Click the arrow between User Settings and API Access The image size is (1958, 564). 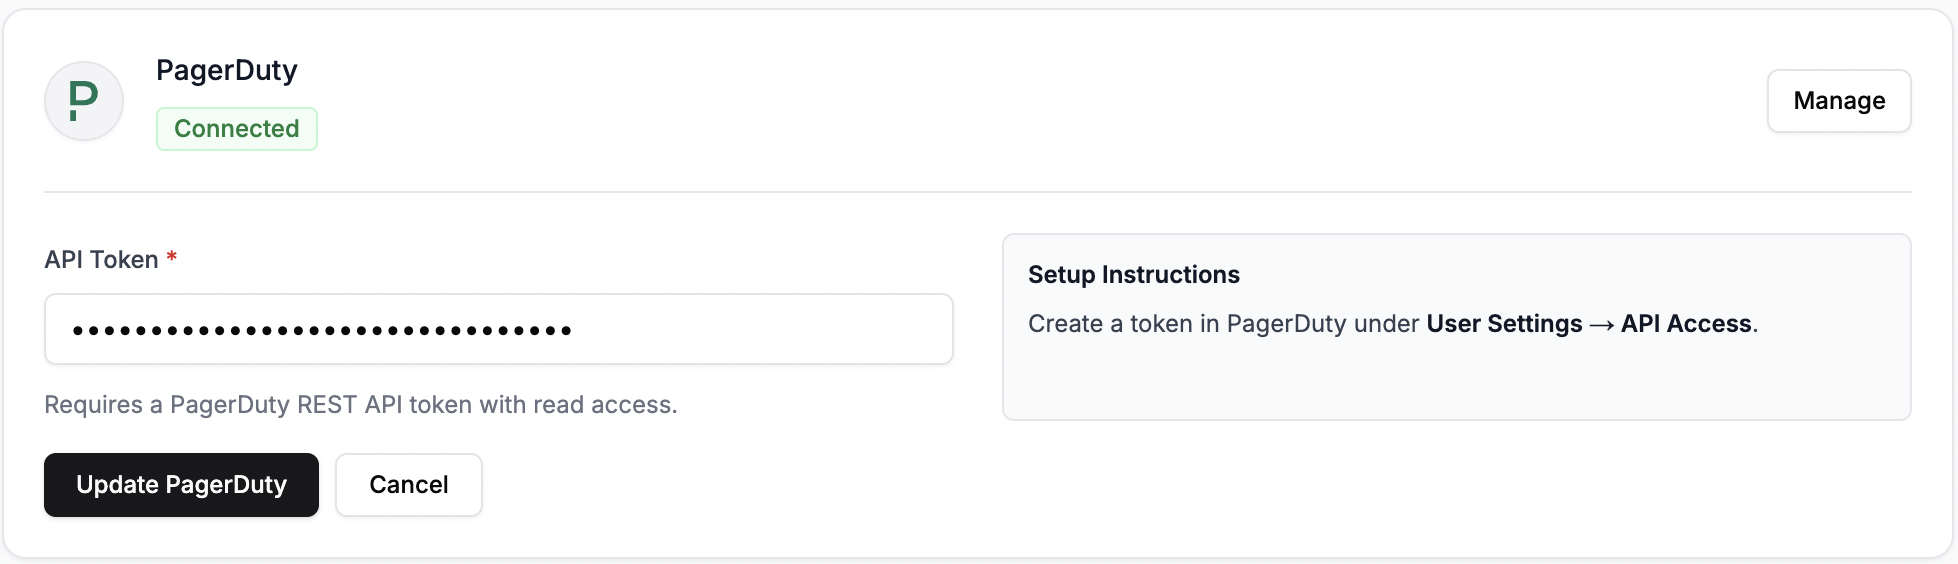(1602, 325)
